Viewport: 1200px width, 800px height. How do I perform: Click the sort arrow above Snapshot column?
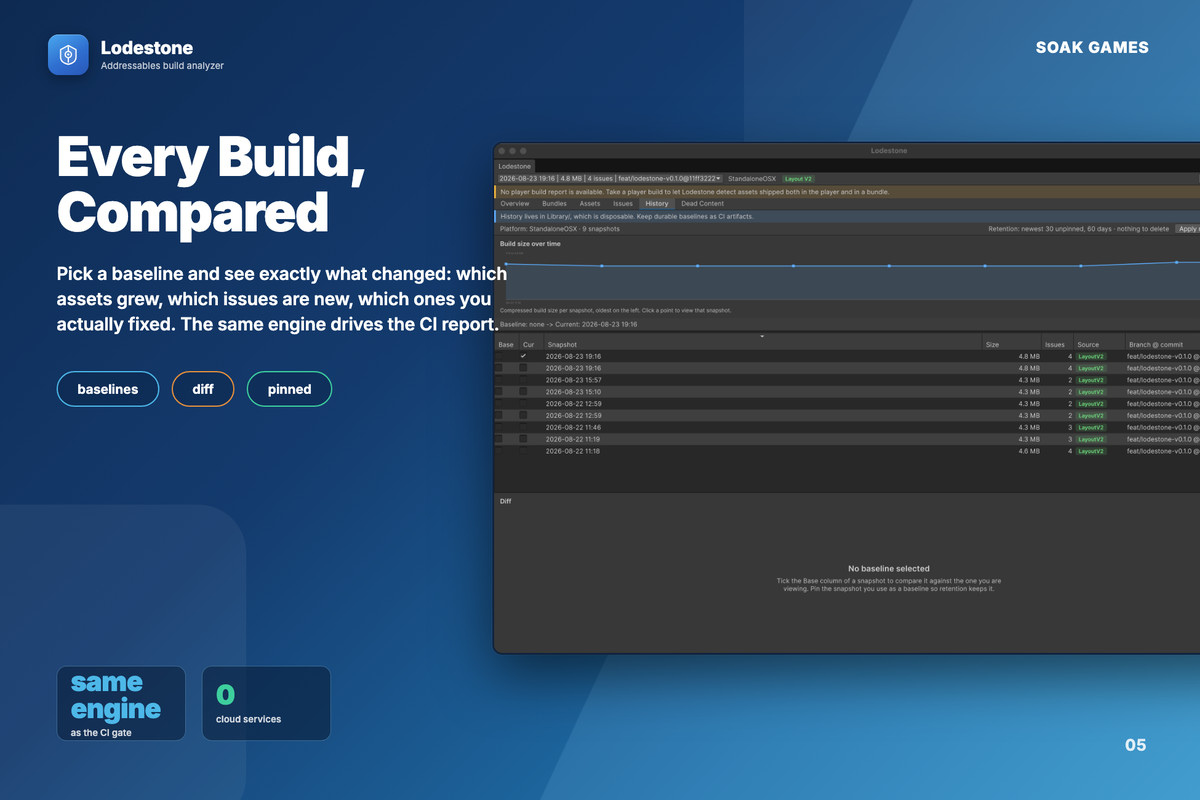763,336
